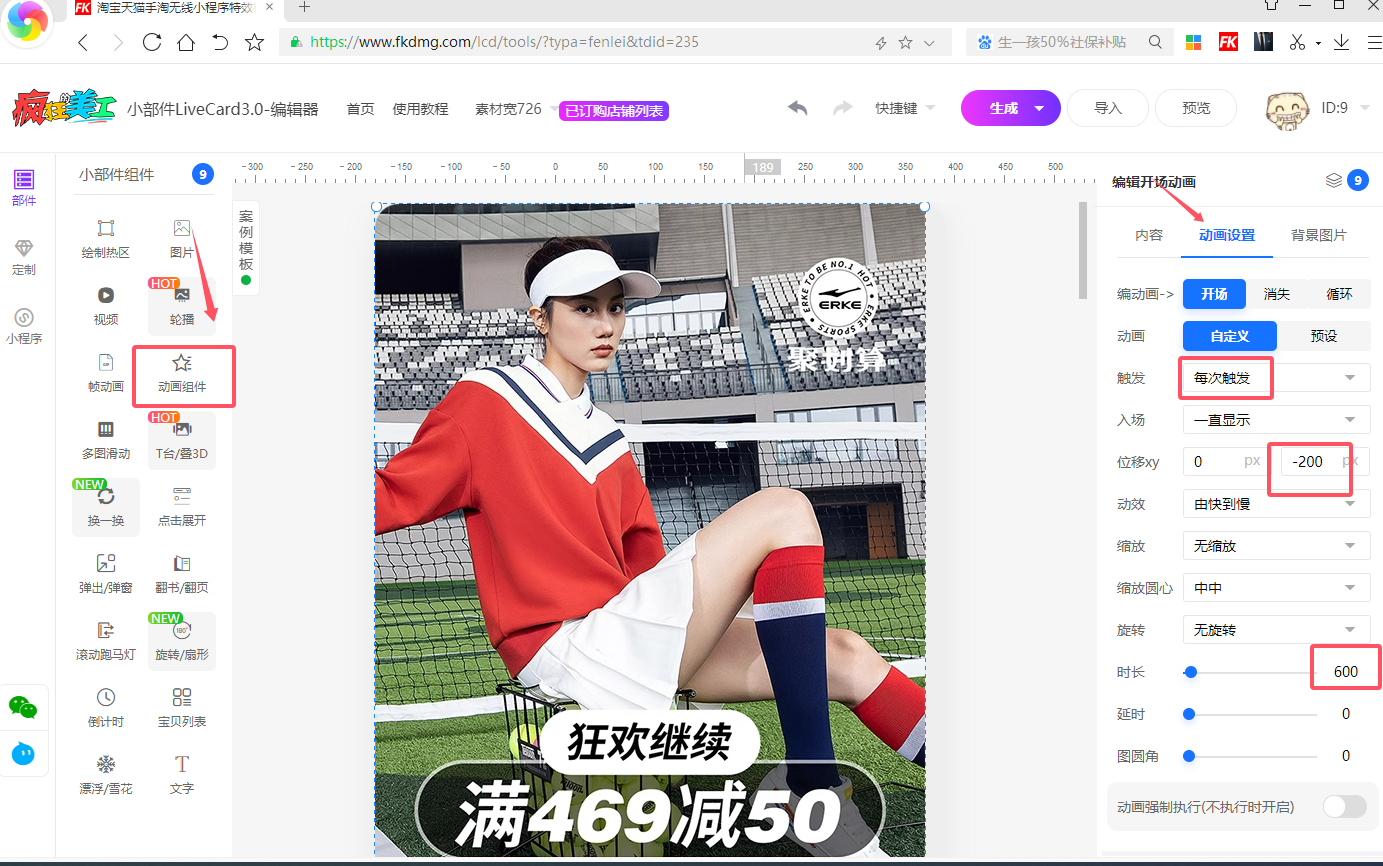Switch to the 内容 tab
Viewport: 1383px width, 866px height.
[x=1149, y=235]
